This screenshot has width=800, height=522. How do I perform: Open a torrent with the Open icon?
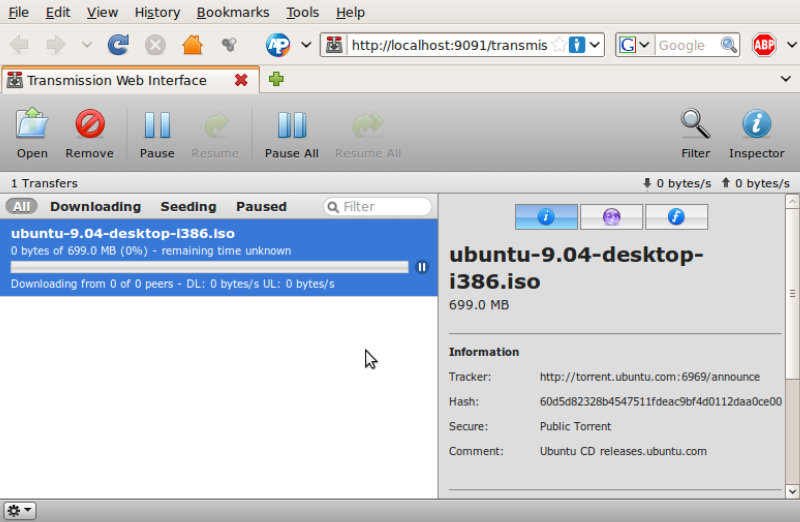pos(32,124)
